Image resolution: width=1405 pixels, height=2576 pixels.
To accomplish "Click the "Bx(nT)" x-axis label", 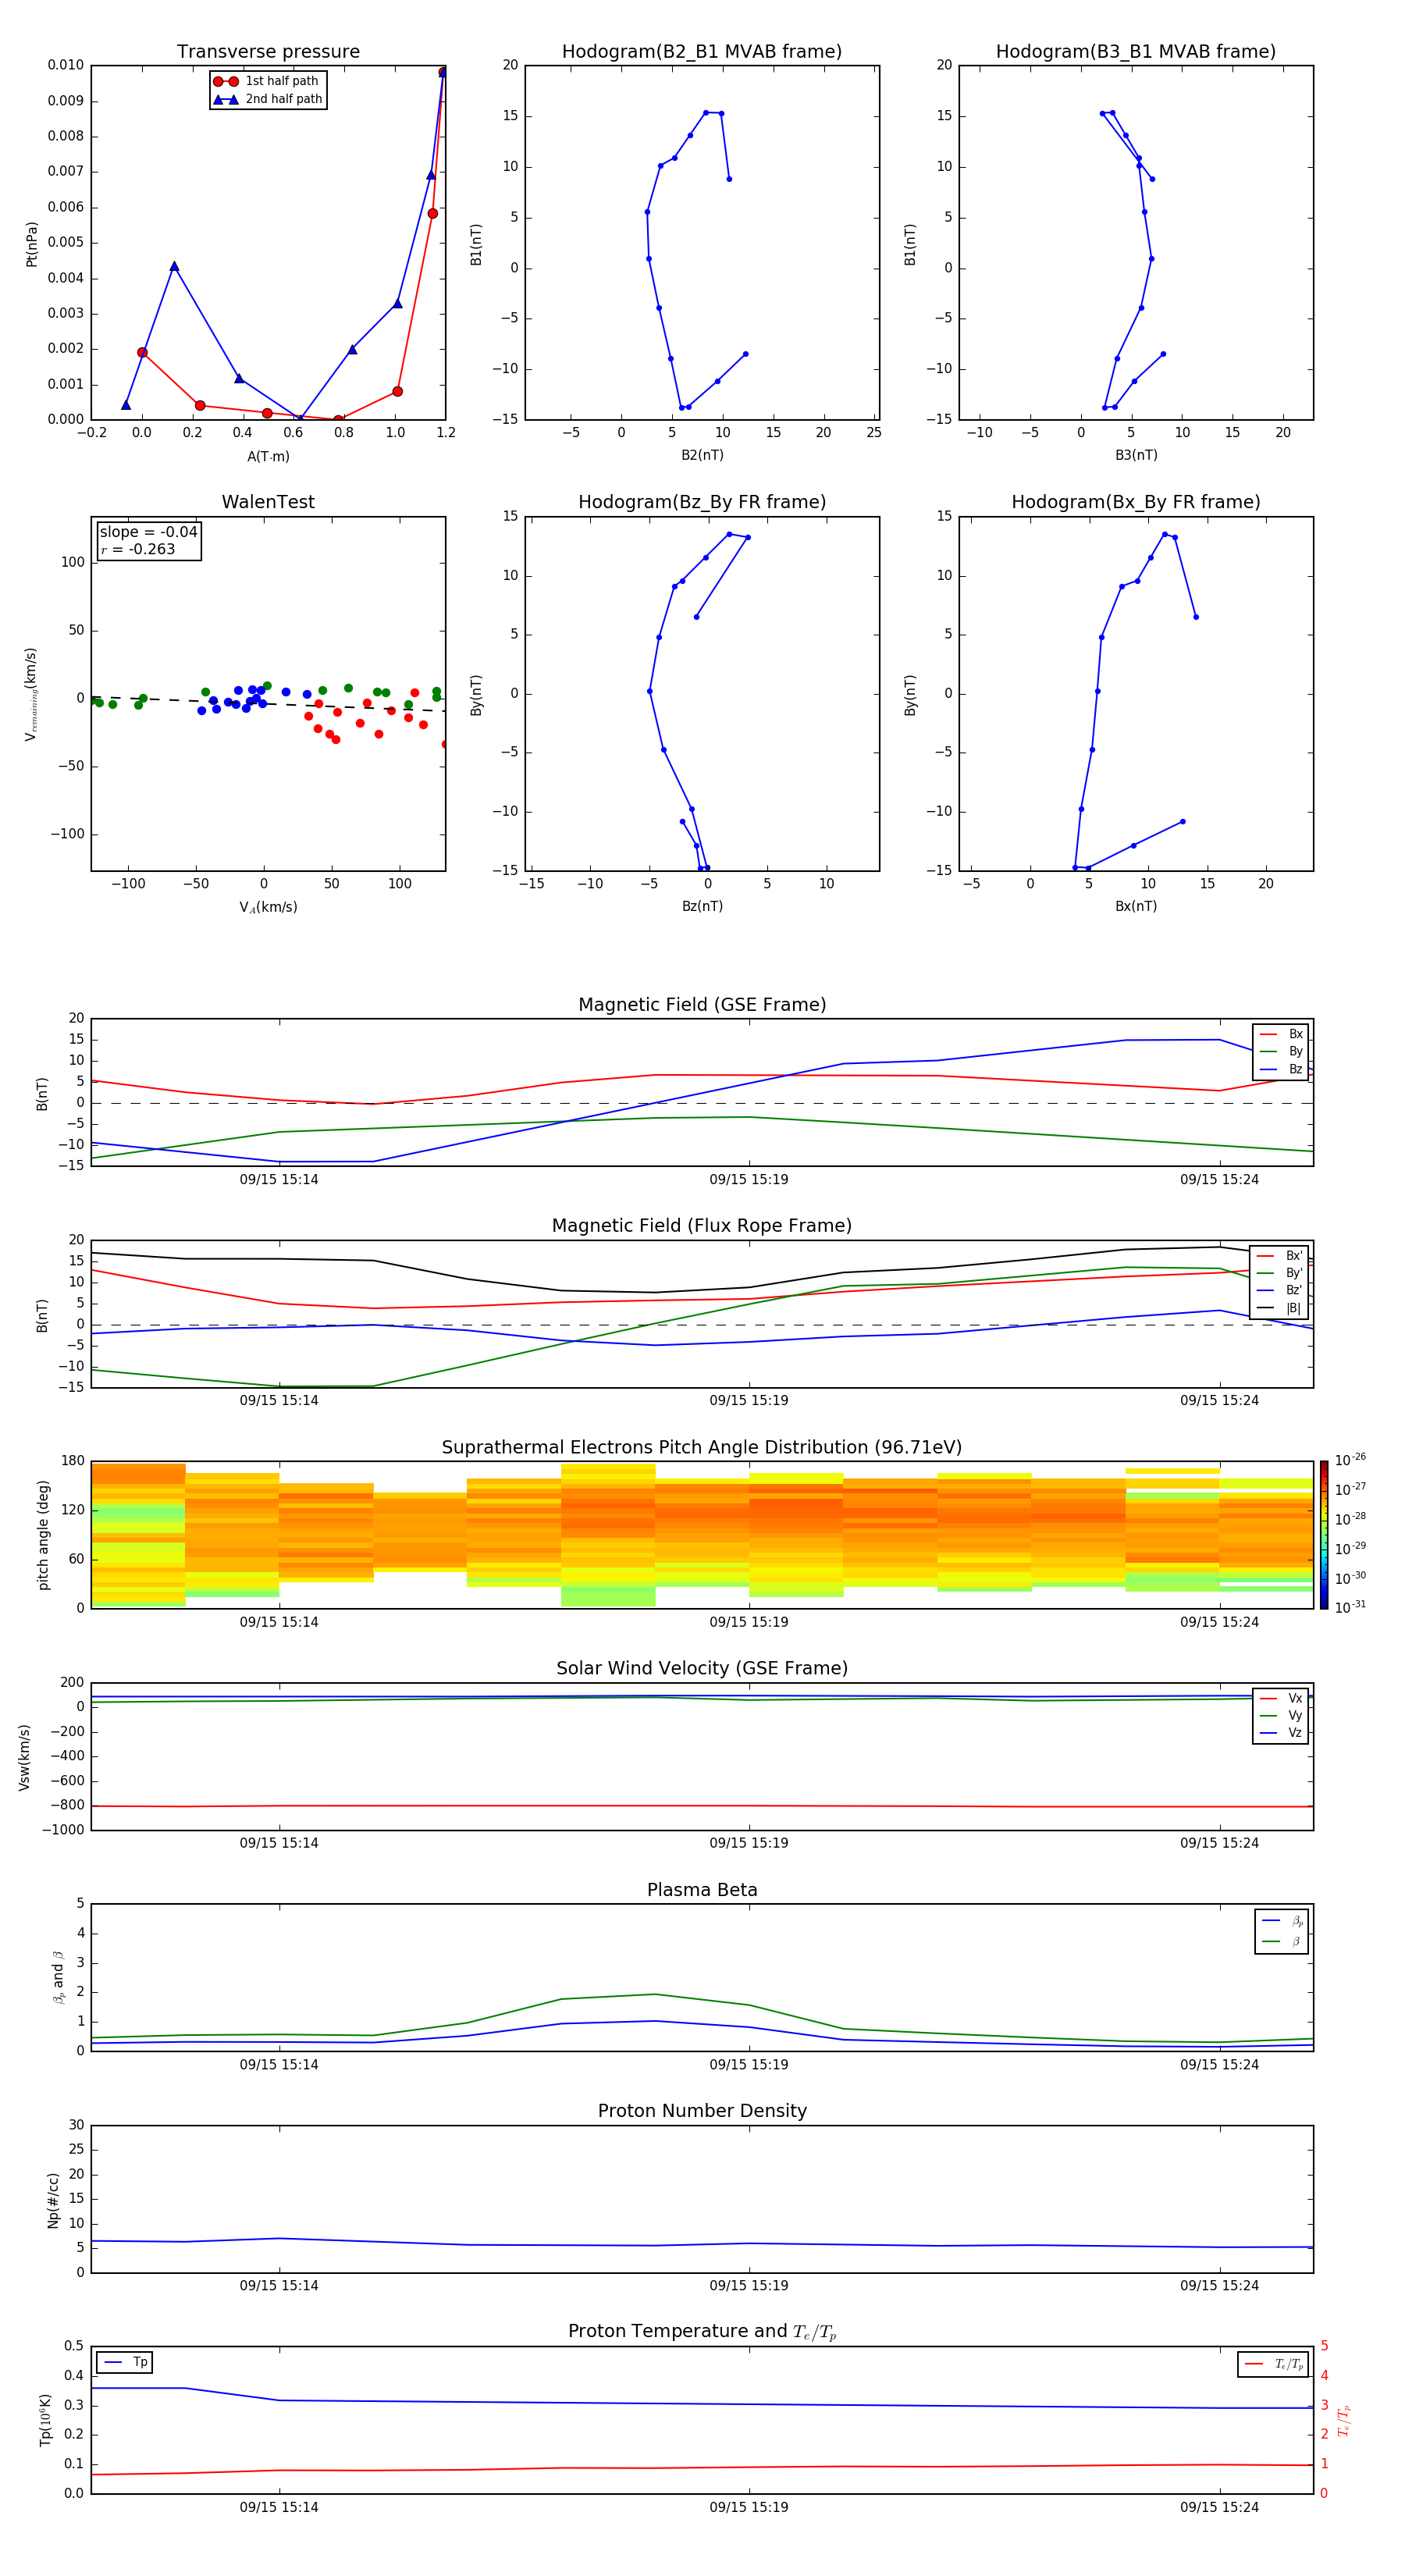I will click(x=1136, y=906).
